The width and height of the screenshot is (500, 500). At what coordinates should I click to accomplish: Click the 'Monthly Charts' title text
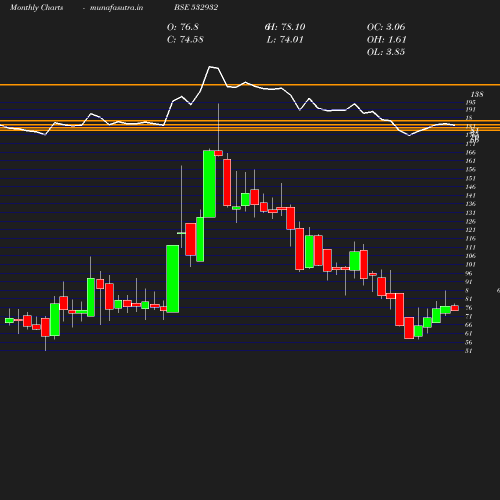(36, 8)
